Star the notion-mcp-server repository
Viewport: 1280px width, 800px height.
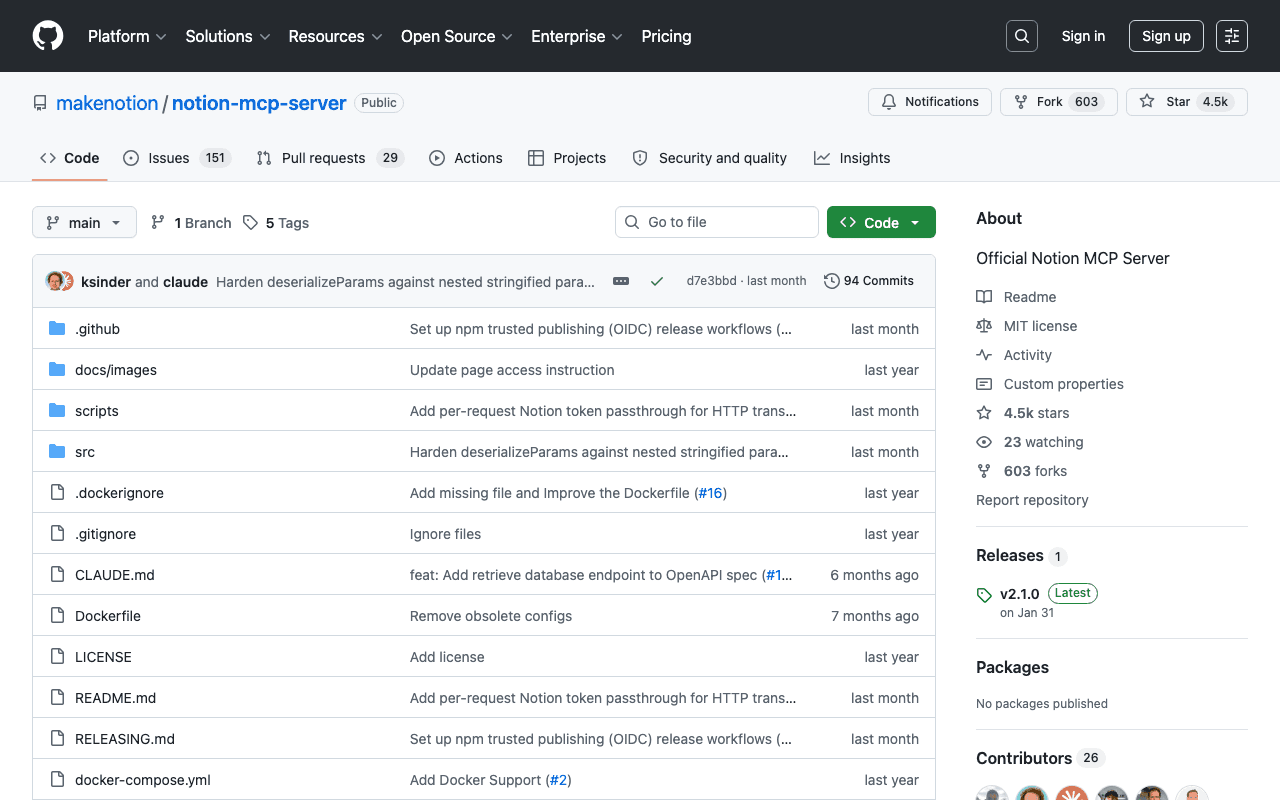click(1186, 102)
